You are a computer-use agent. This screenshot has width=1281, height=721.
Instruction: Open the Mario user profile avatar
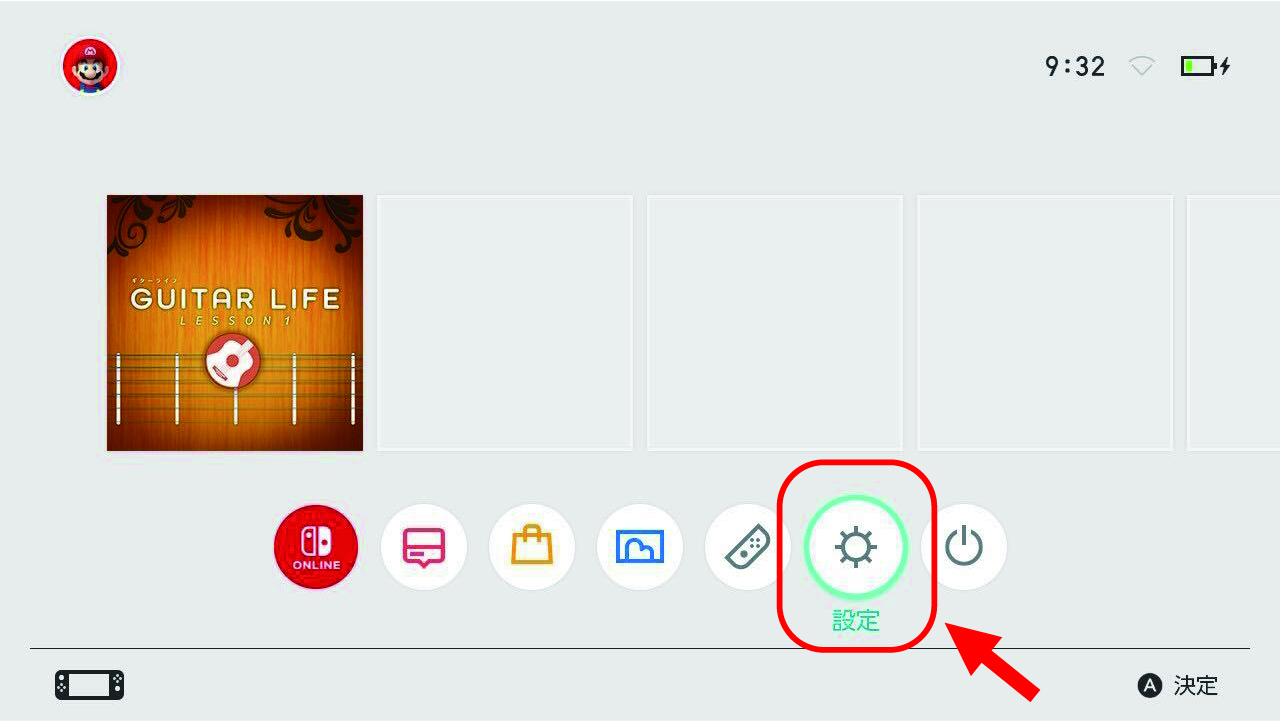[x=90, y=68]
